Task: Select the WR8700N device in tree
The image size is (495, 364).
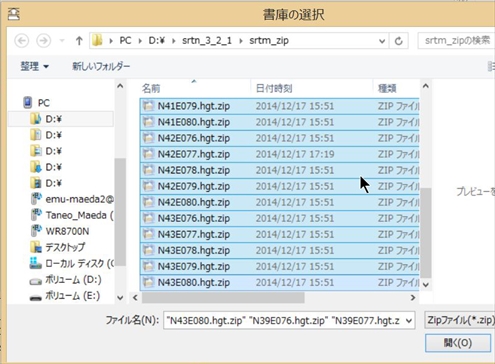Action: (x=67, y=231)
